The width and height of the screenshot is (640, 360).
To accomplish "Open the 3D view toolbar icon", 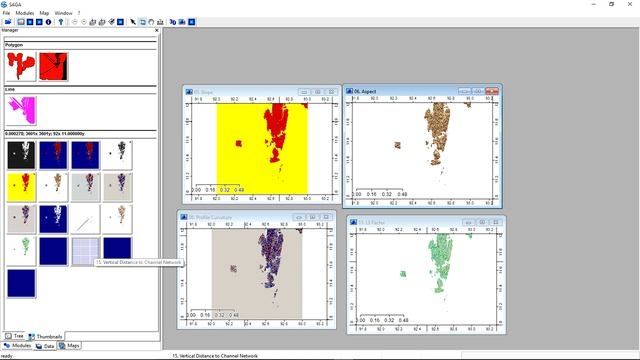I will click(173, 22).
